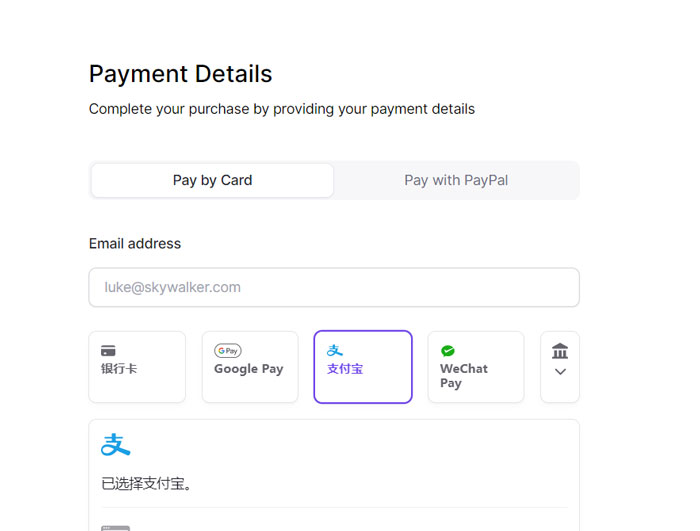Image resolution: width=700 pixels, height=531 pixels.
Task: Click the credit card icon in 银行卡 tile
Action: [108, 351]
